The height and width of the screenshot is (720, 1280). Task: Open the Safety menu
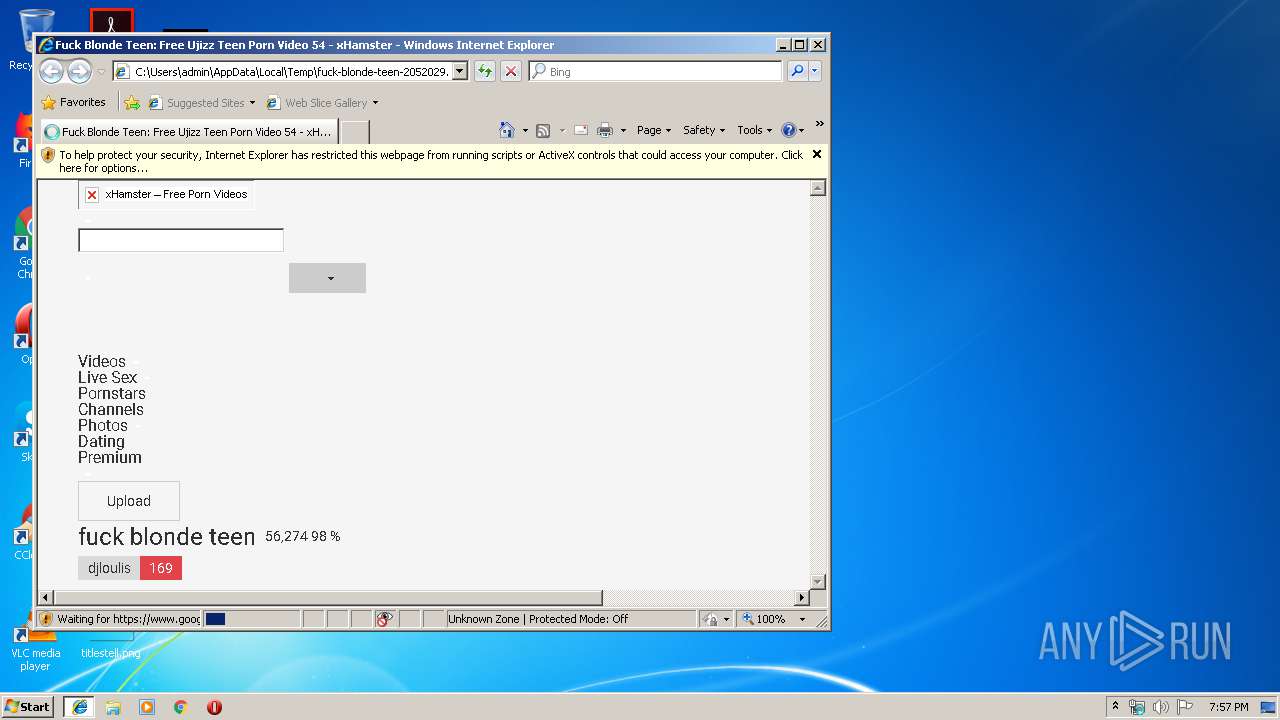coord(704,130)
